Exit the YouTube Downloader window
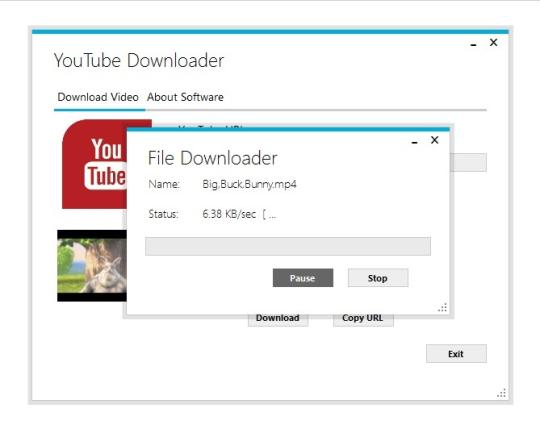 (x=456, y=354)
